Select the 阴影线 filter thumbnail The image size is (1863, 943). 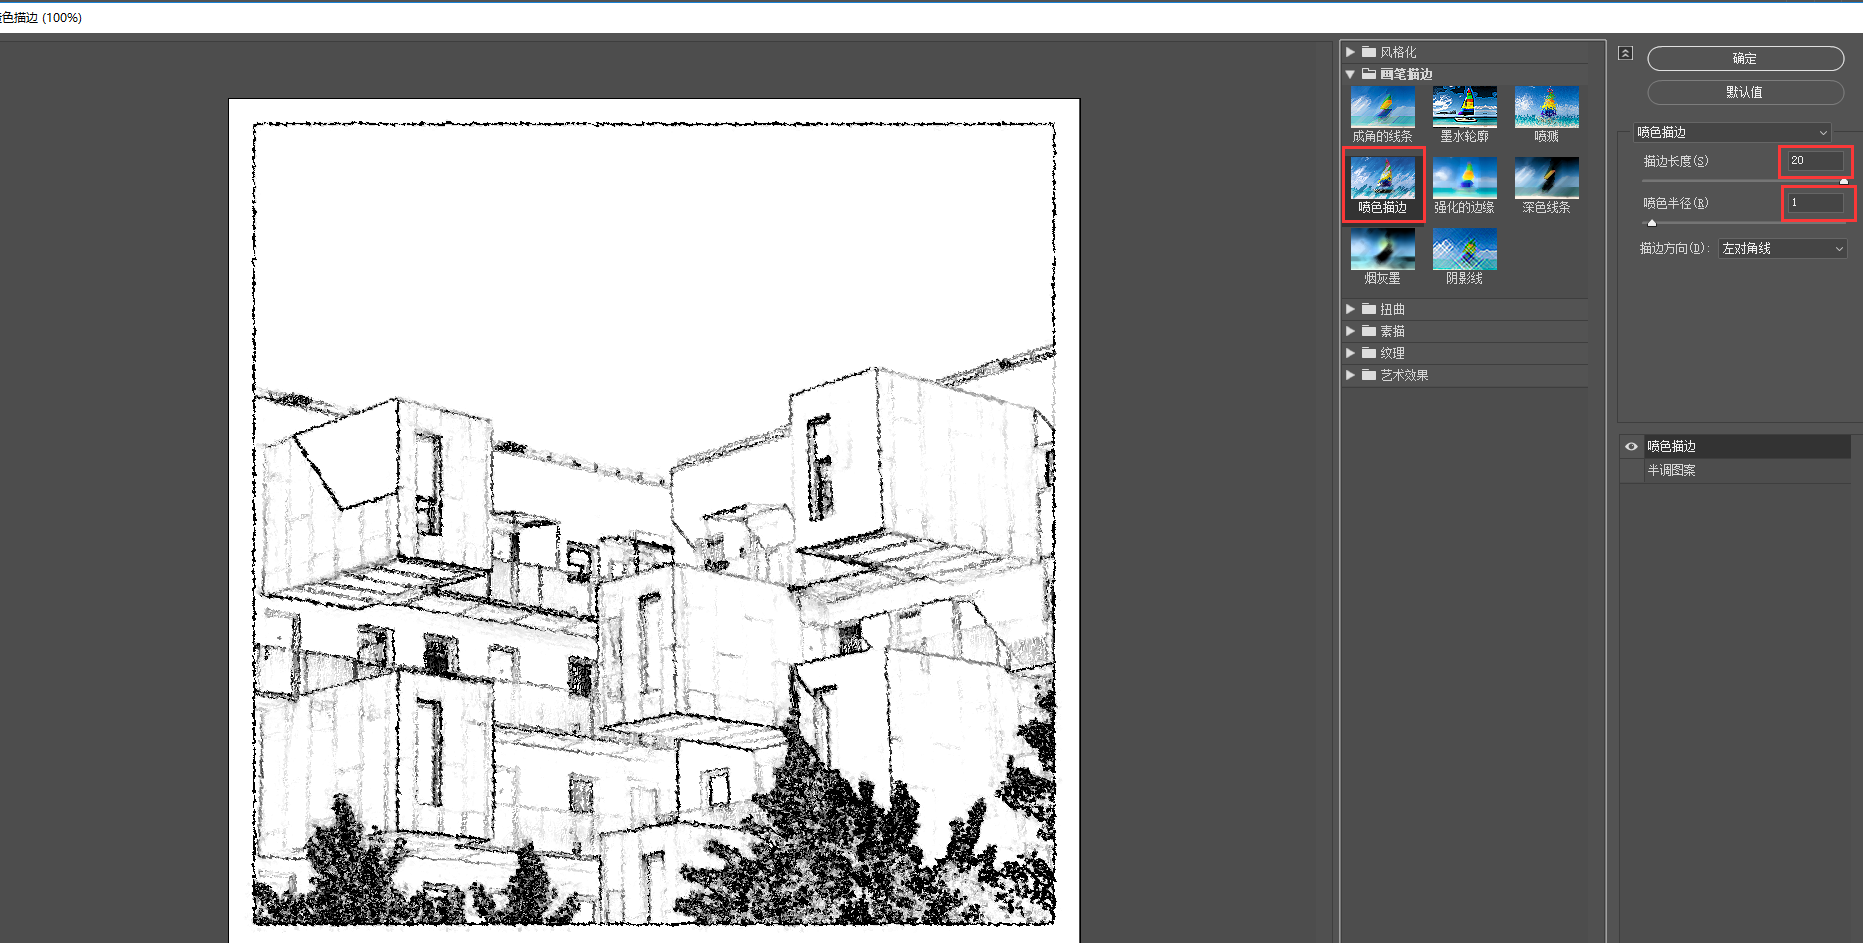[1464, 249]
